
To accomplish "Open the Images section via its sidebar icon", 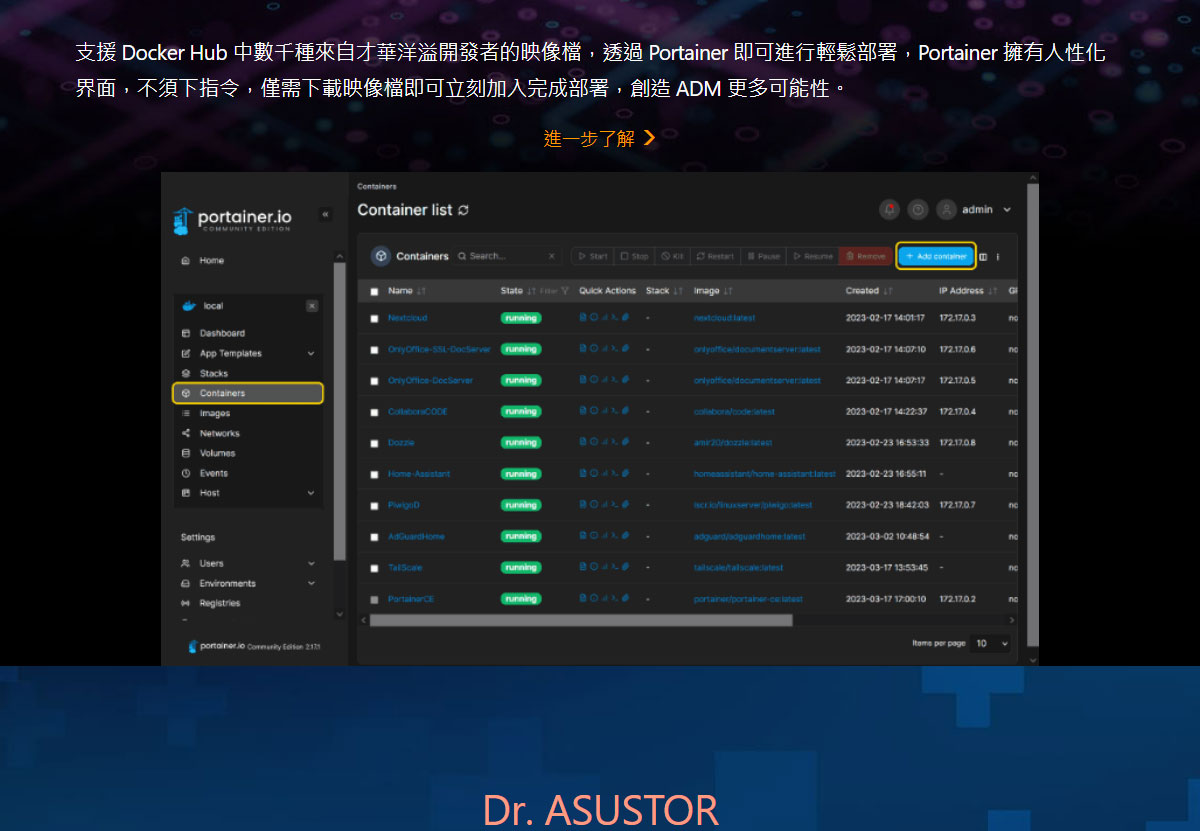I will (x=185, y=413).
